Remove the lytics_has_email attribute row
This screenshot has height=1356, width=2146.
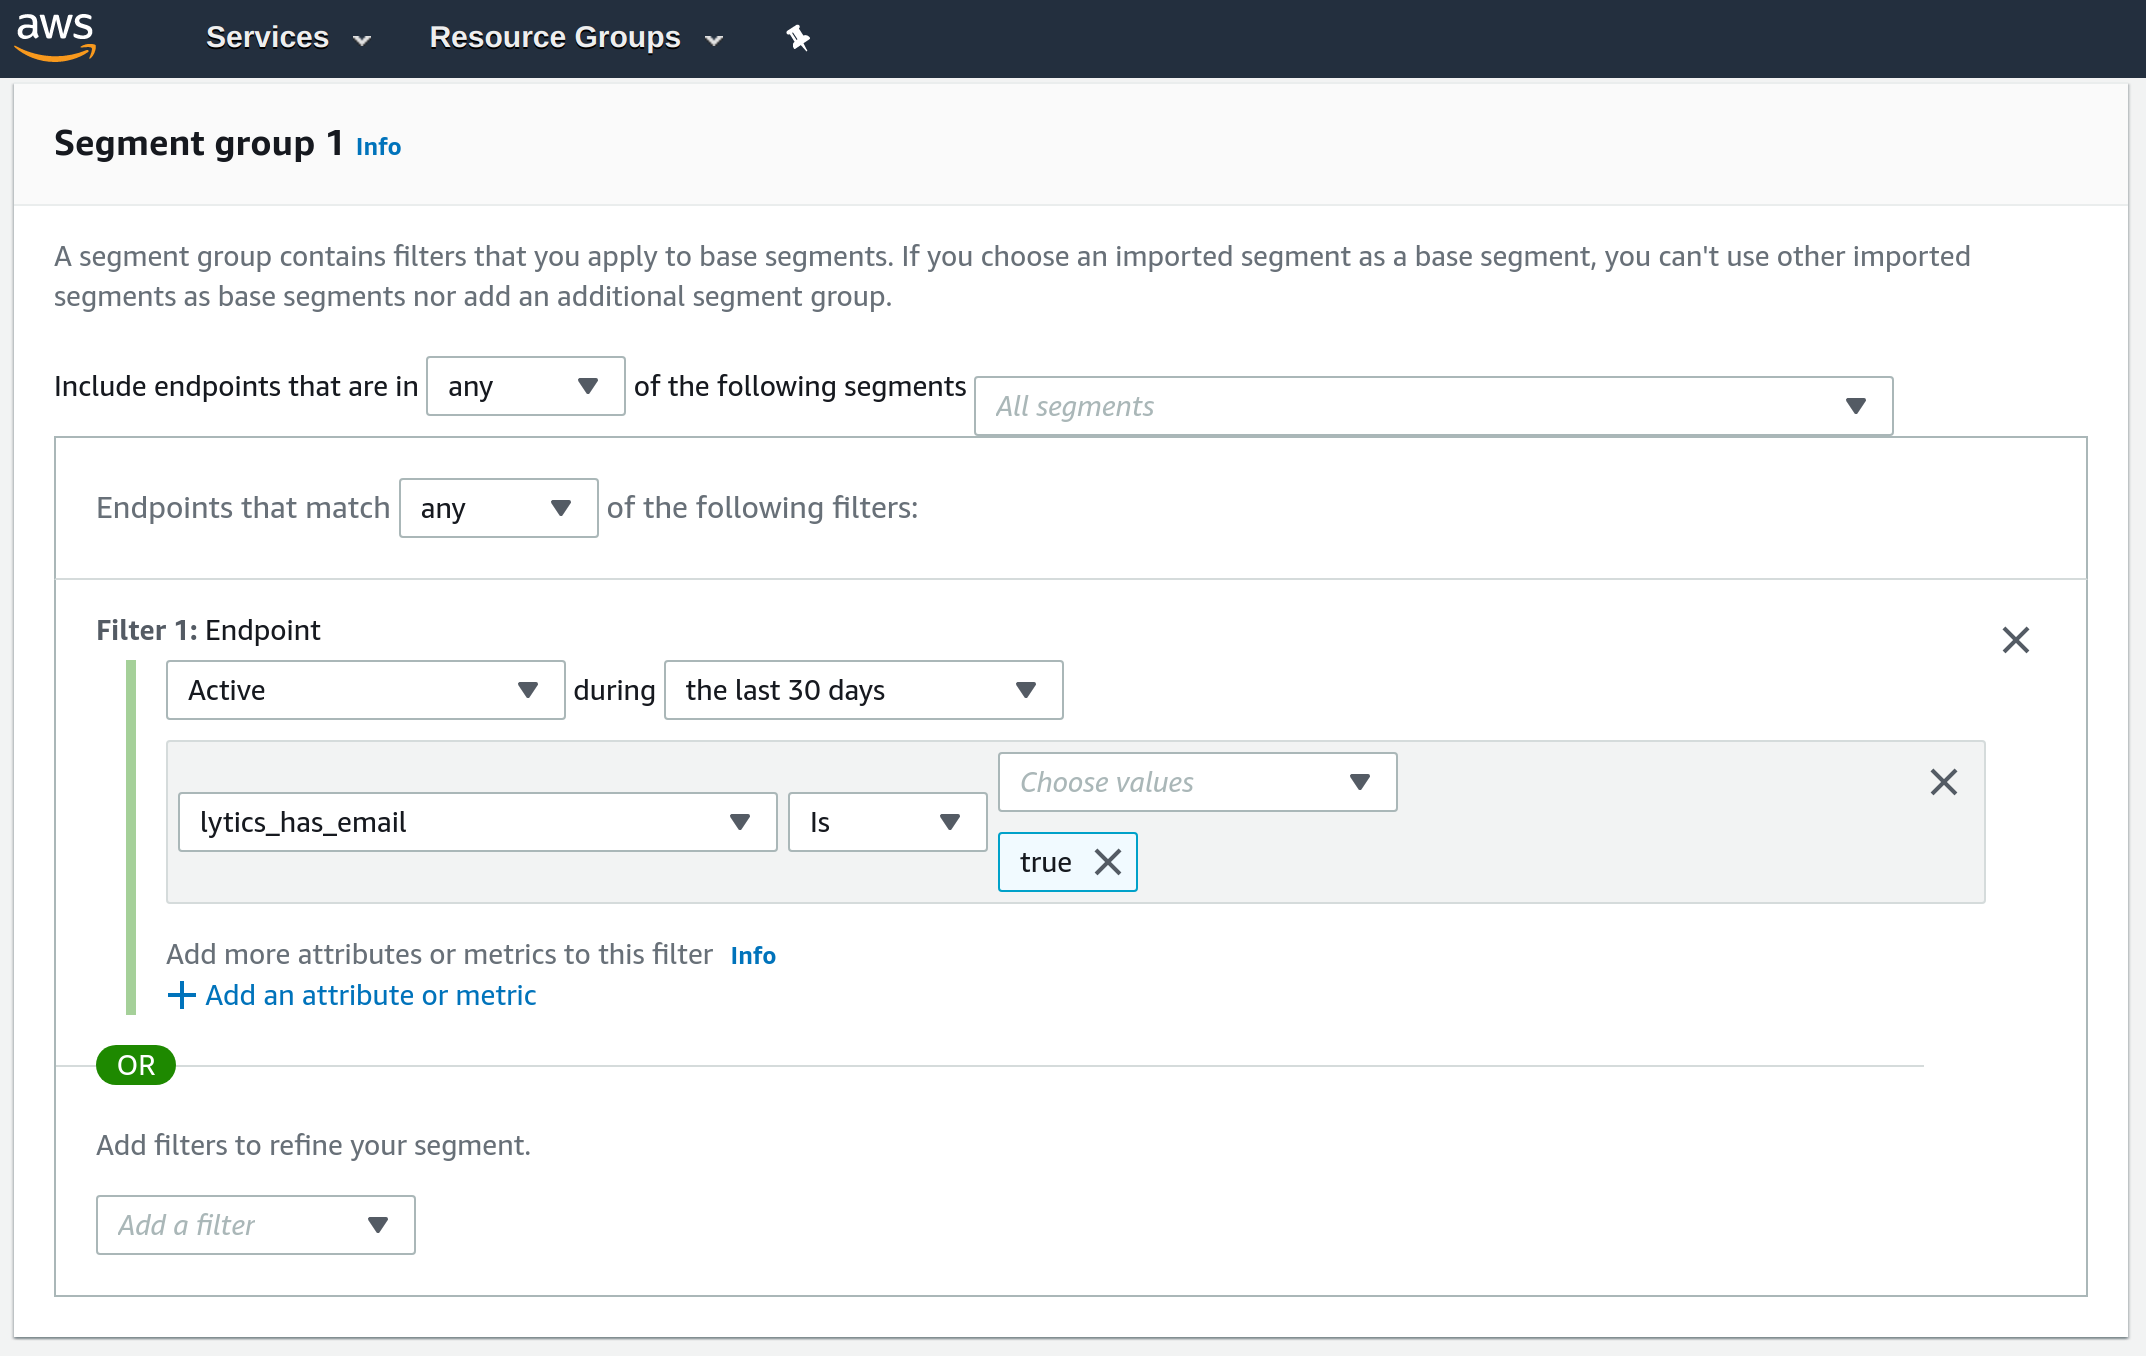(x=1943, y=782)
